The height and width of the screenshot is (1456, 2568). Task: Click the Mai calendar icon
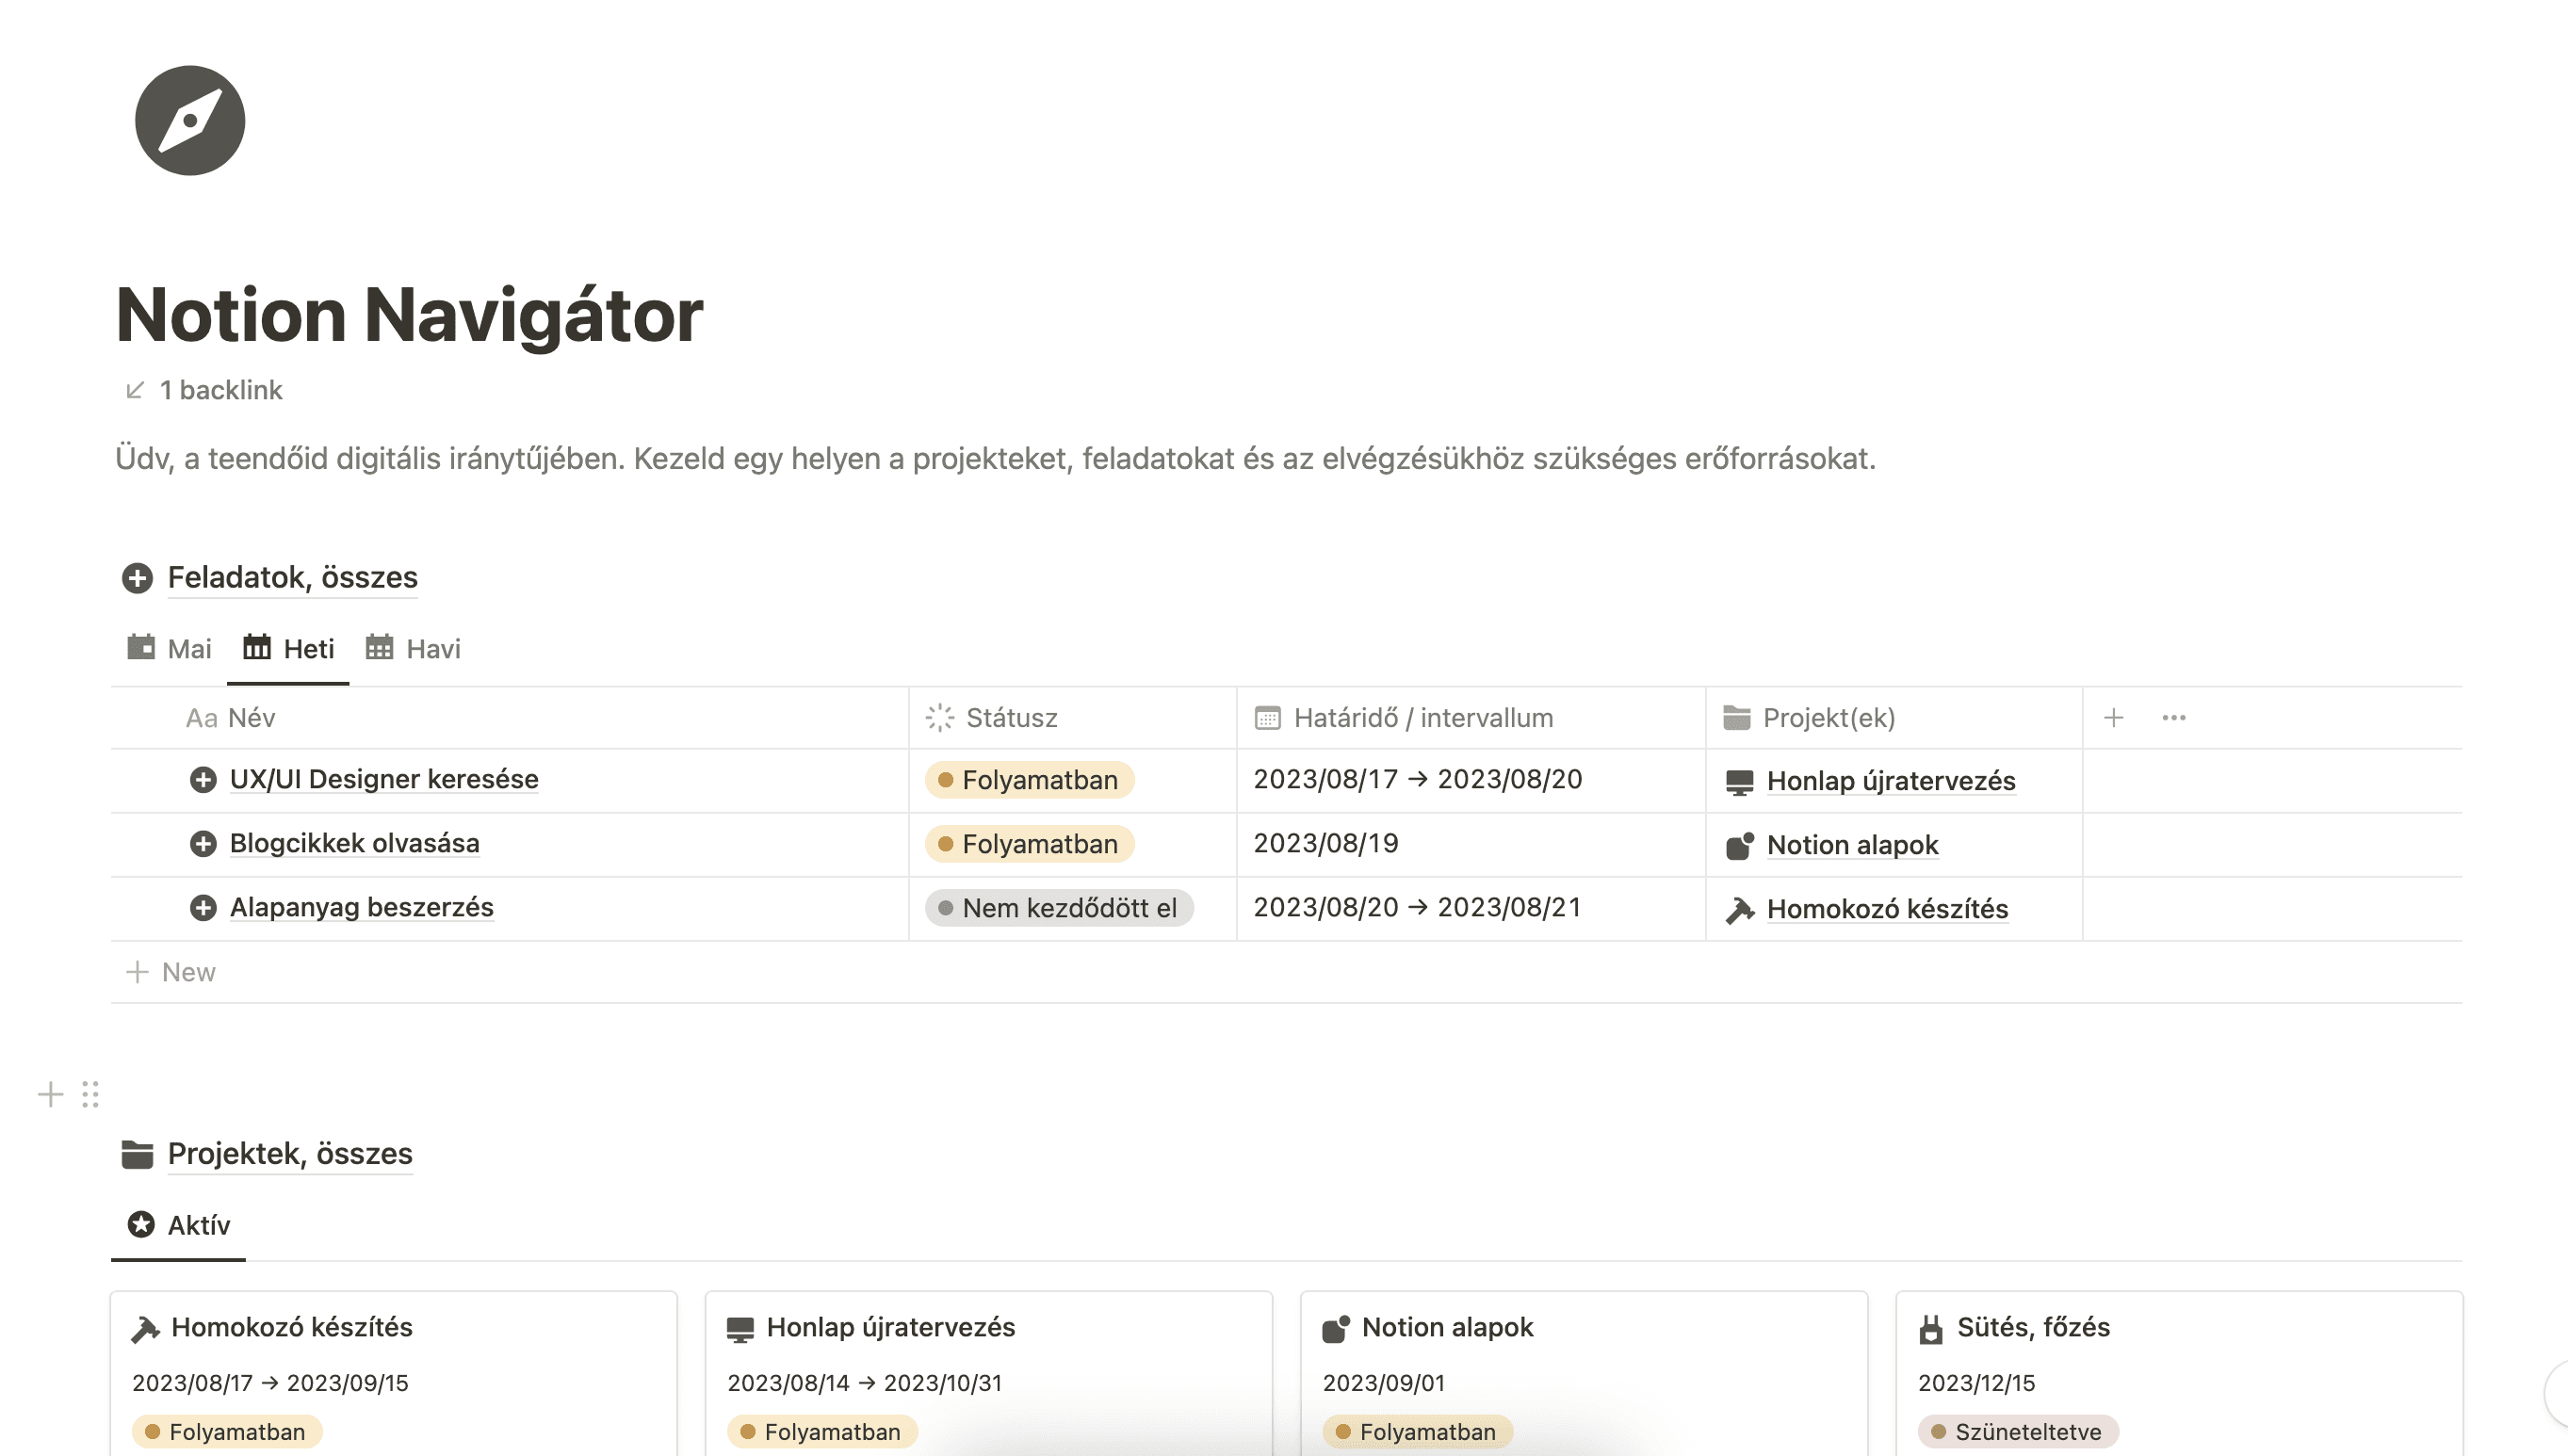(141, 647)
